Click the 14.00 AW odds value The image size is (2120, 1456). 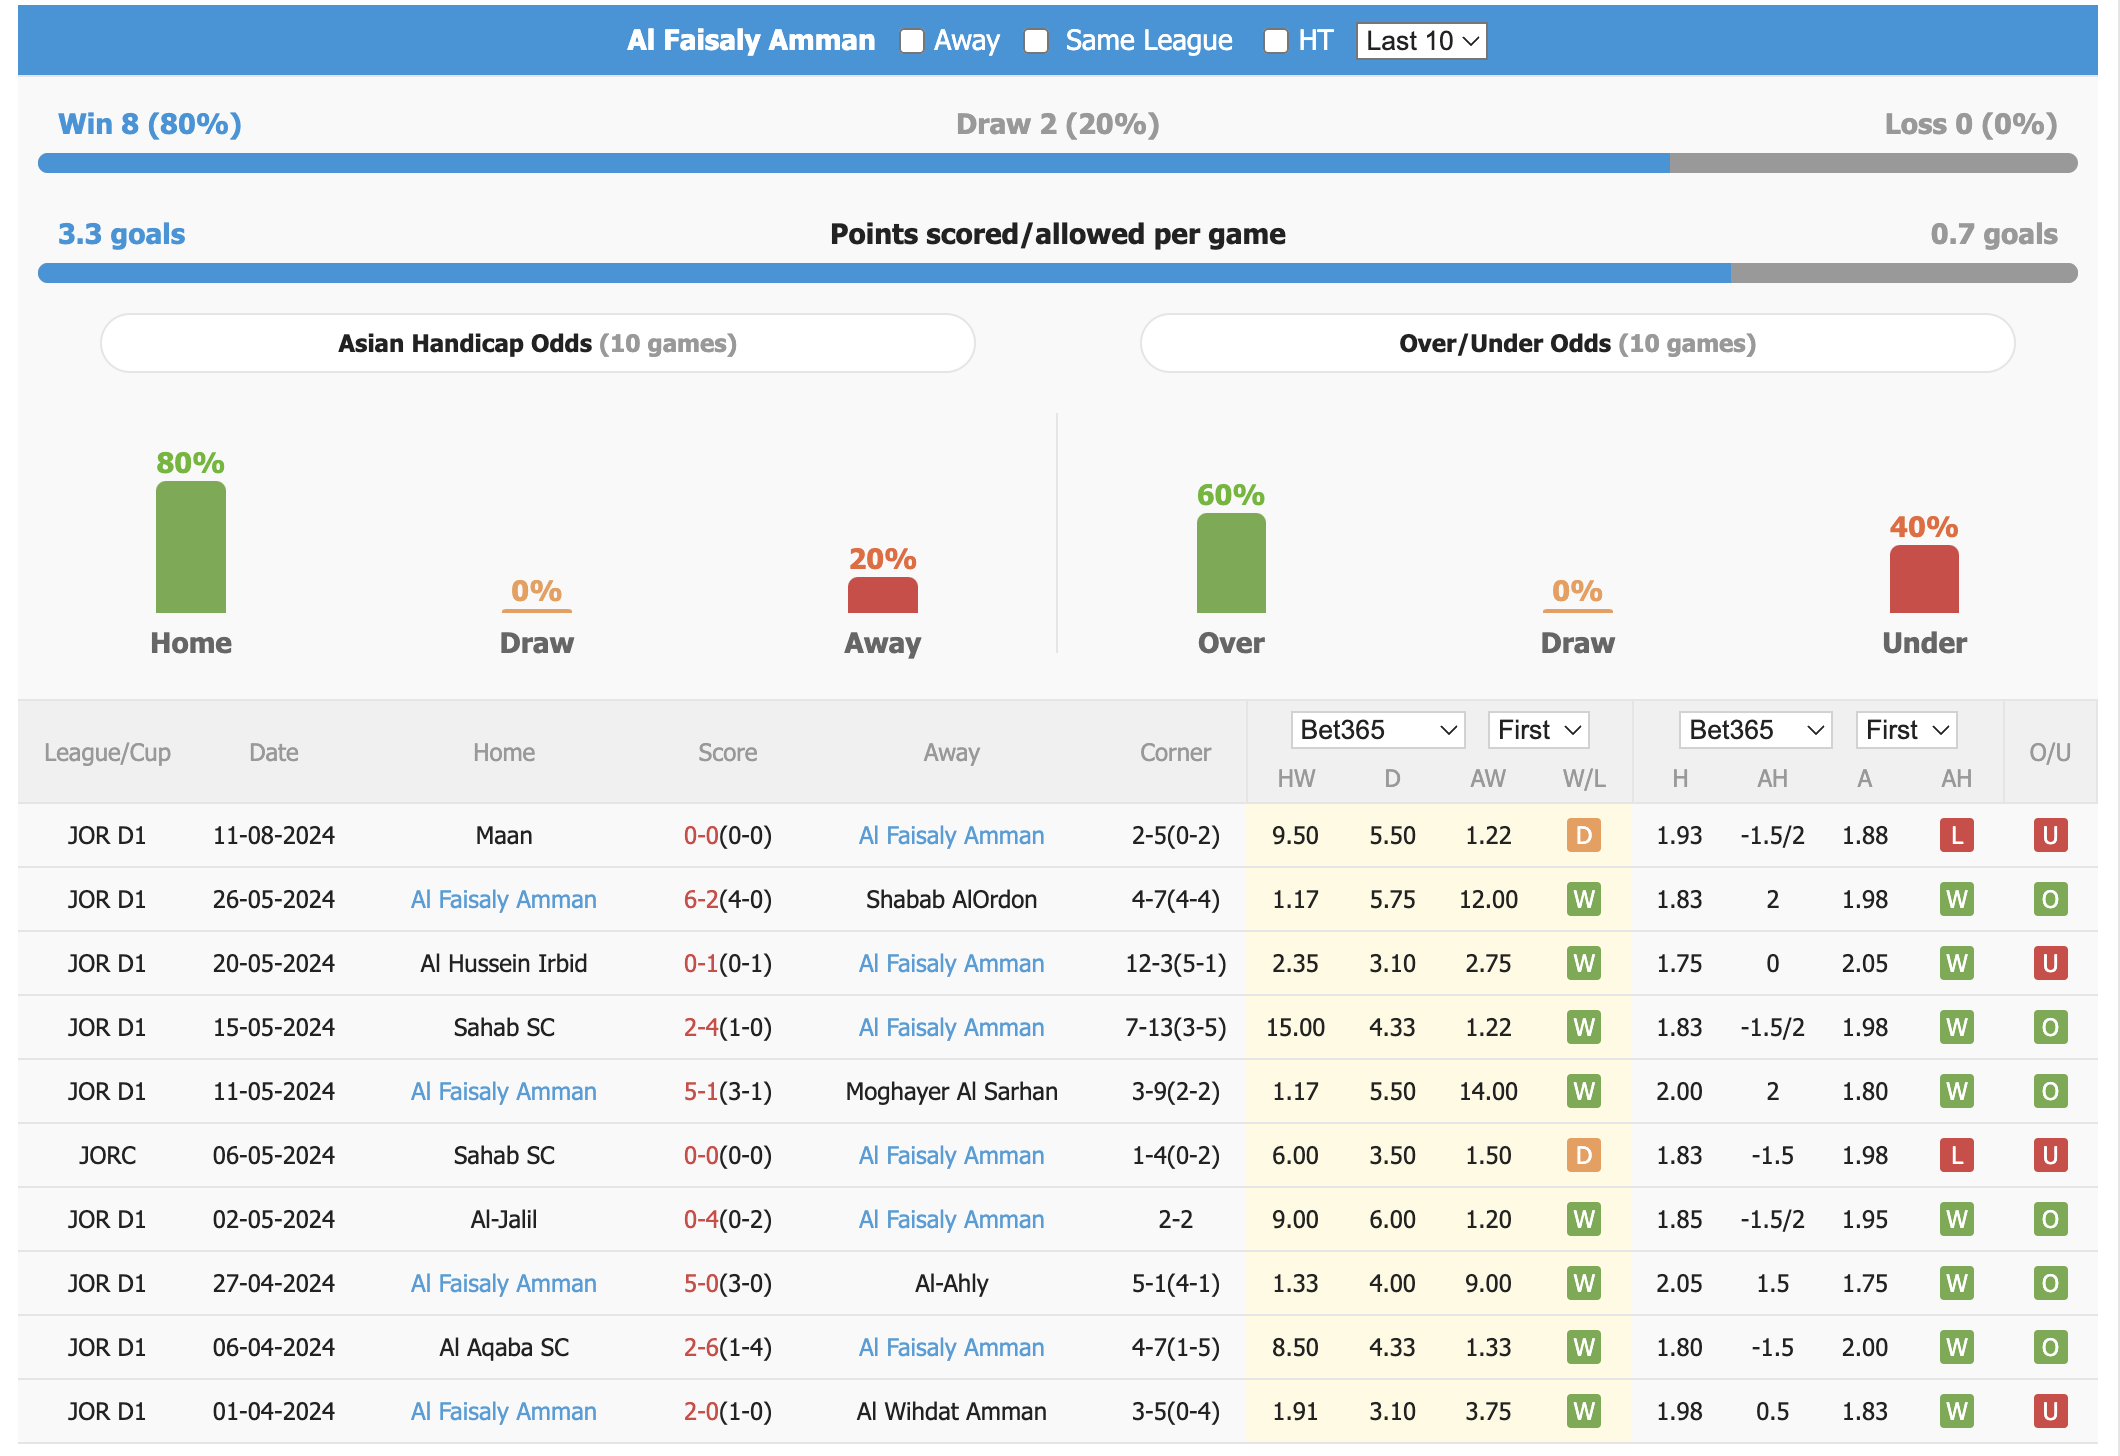(1488, 1091)
